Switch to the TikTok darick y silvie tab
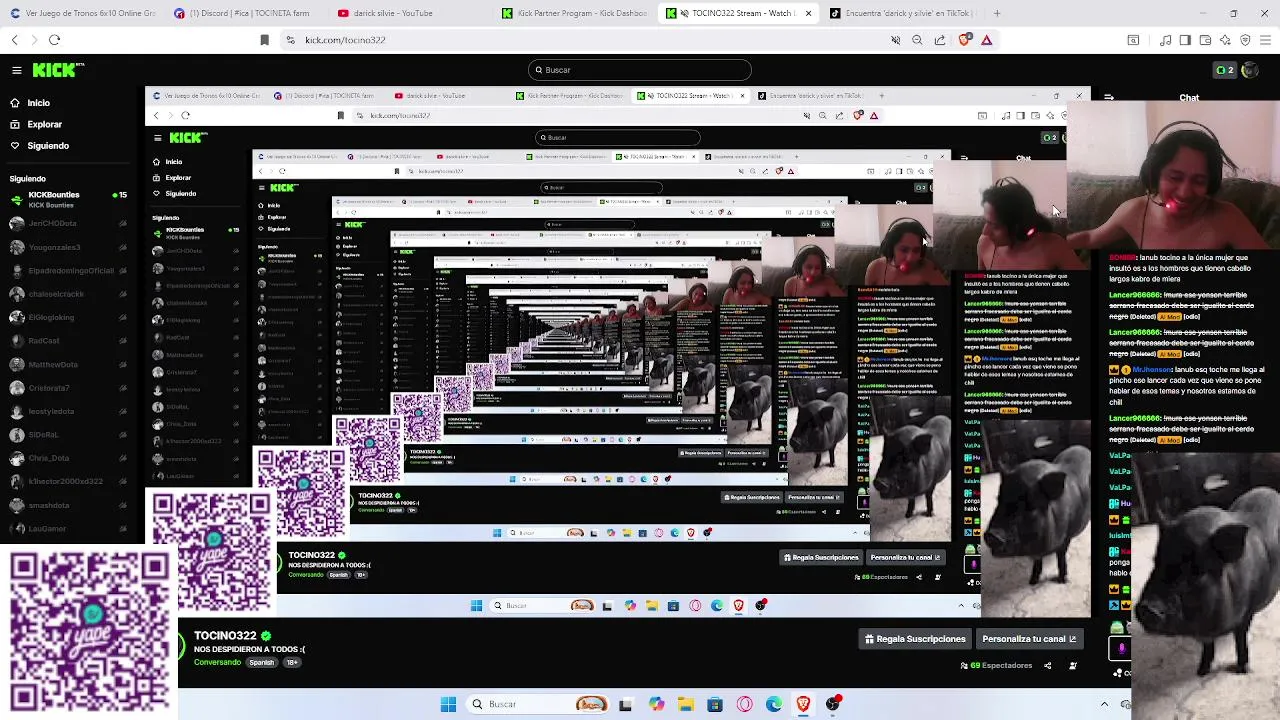Image resolution: width=1280 pixels, height=720 pixels. 903,13
